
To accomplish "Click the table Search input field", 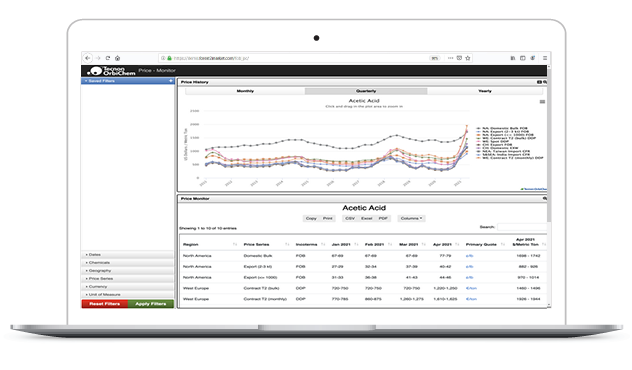I will [x=522, y=227].
